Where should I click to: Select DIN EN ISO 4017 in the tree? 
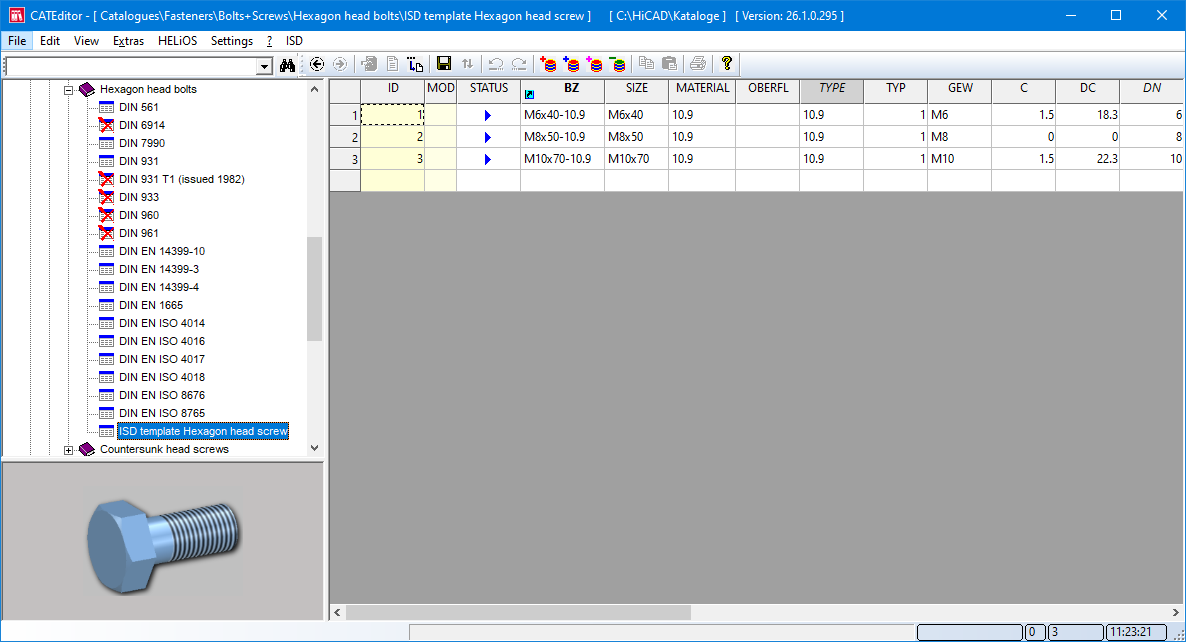(162, 359)
